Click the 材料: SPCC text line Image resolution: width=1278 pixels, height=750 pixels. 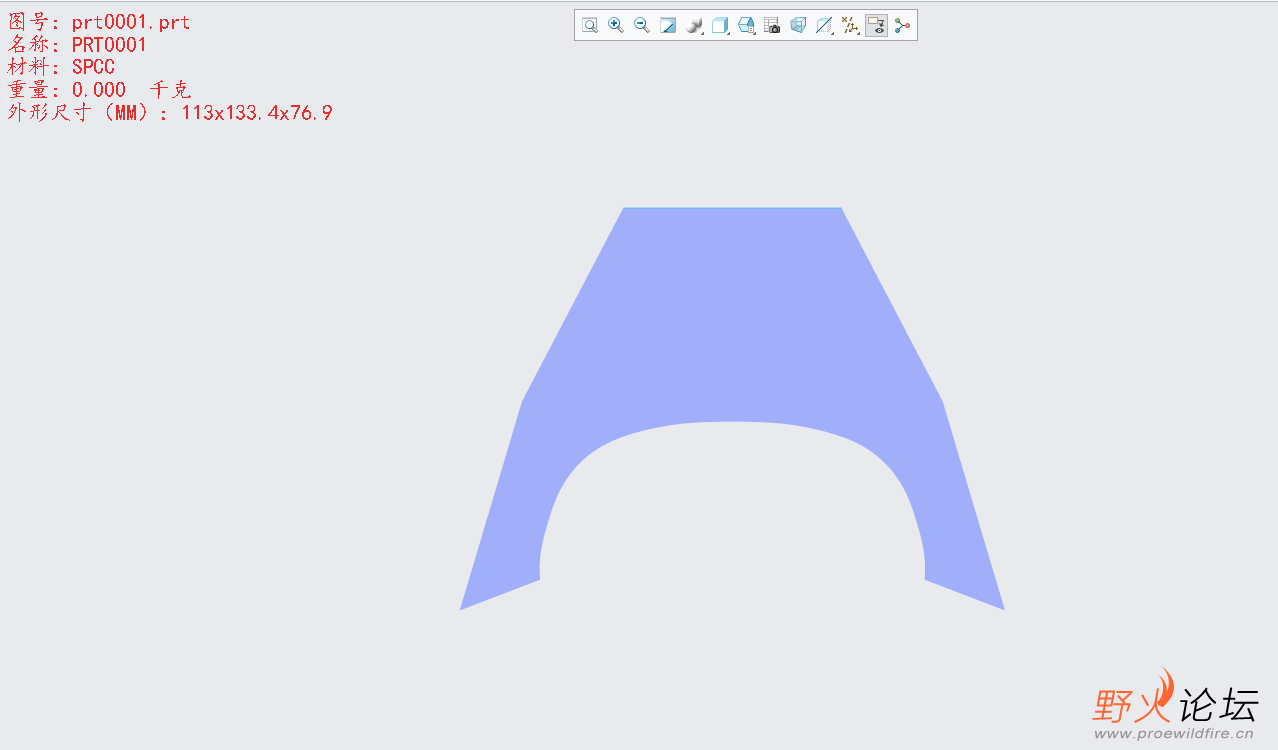click(x=61, y=67)
